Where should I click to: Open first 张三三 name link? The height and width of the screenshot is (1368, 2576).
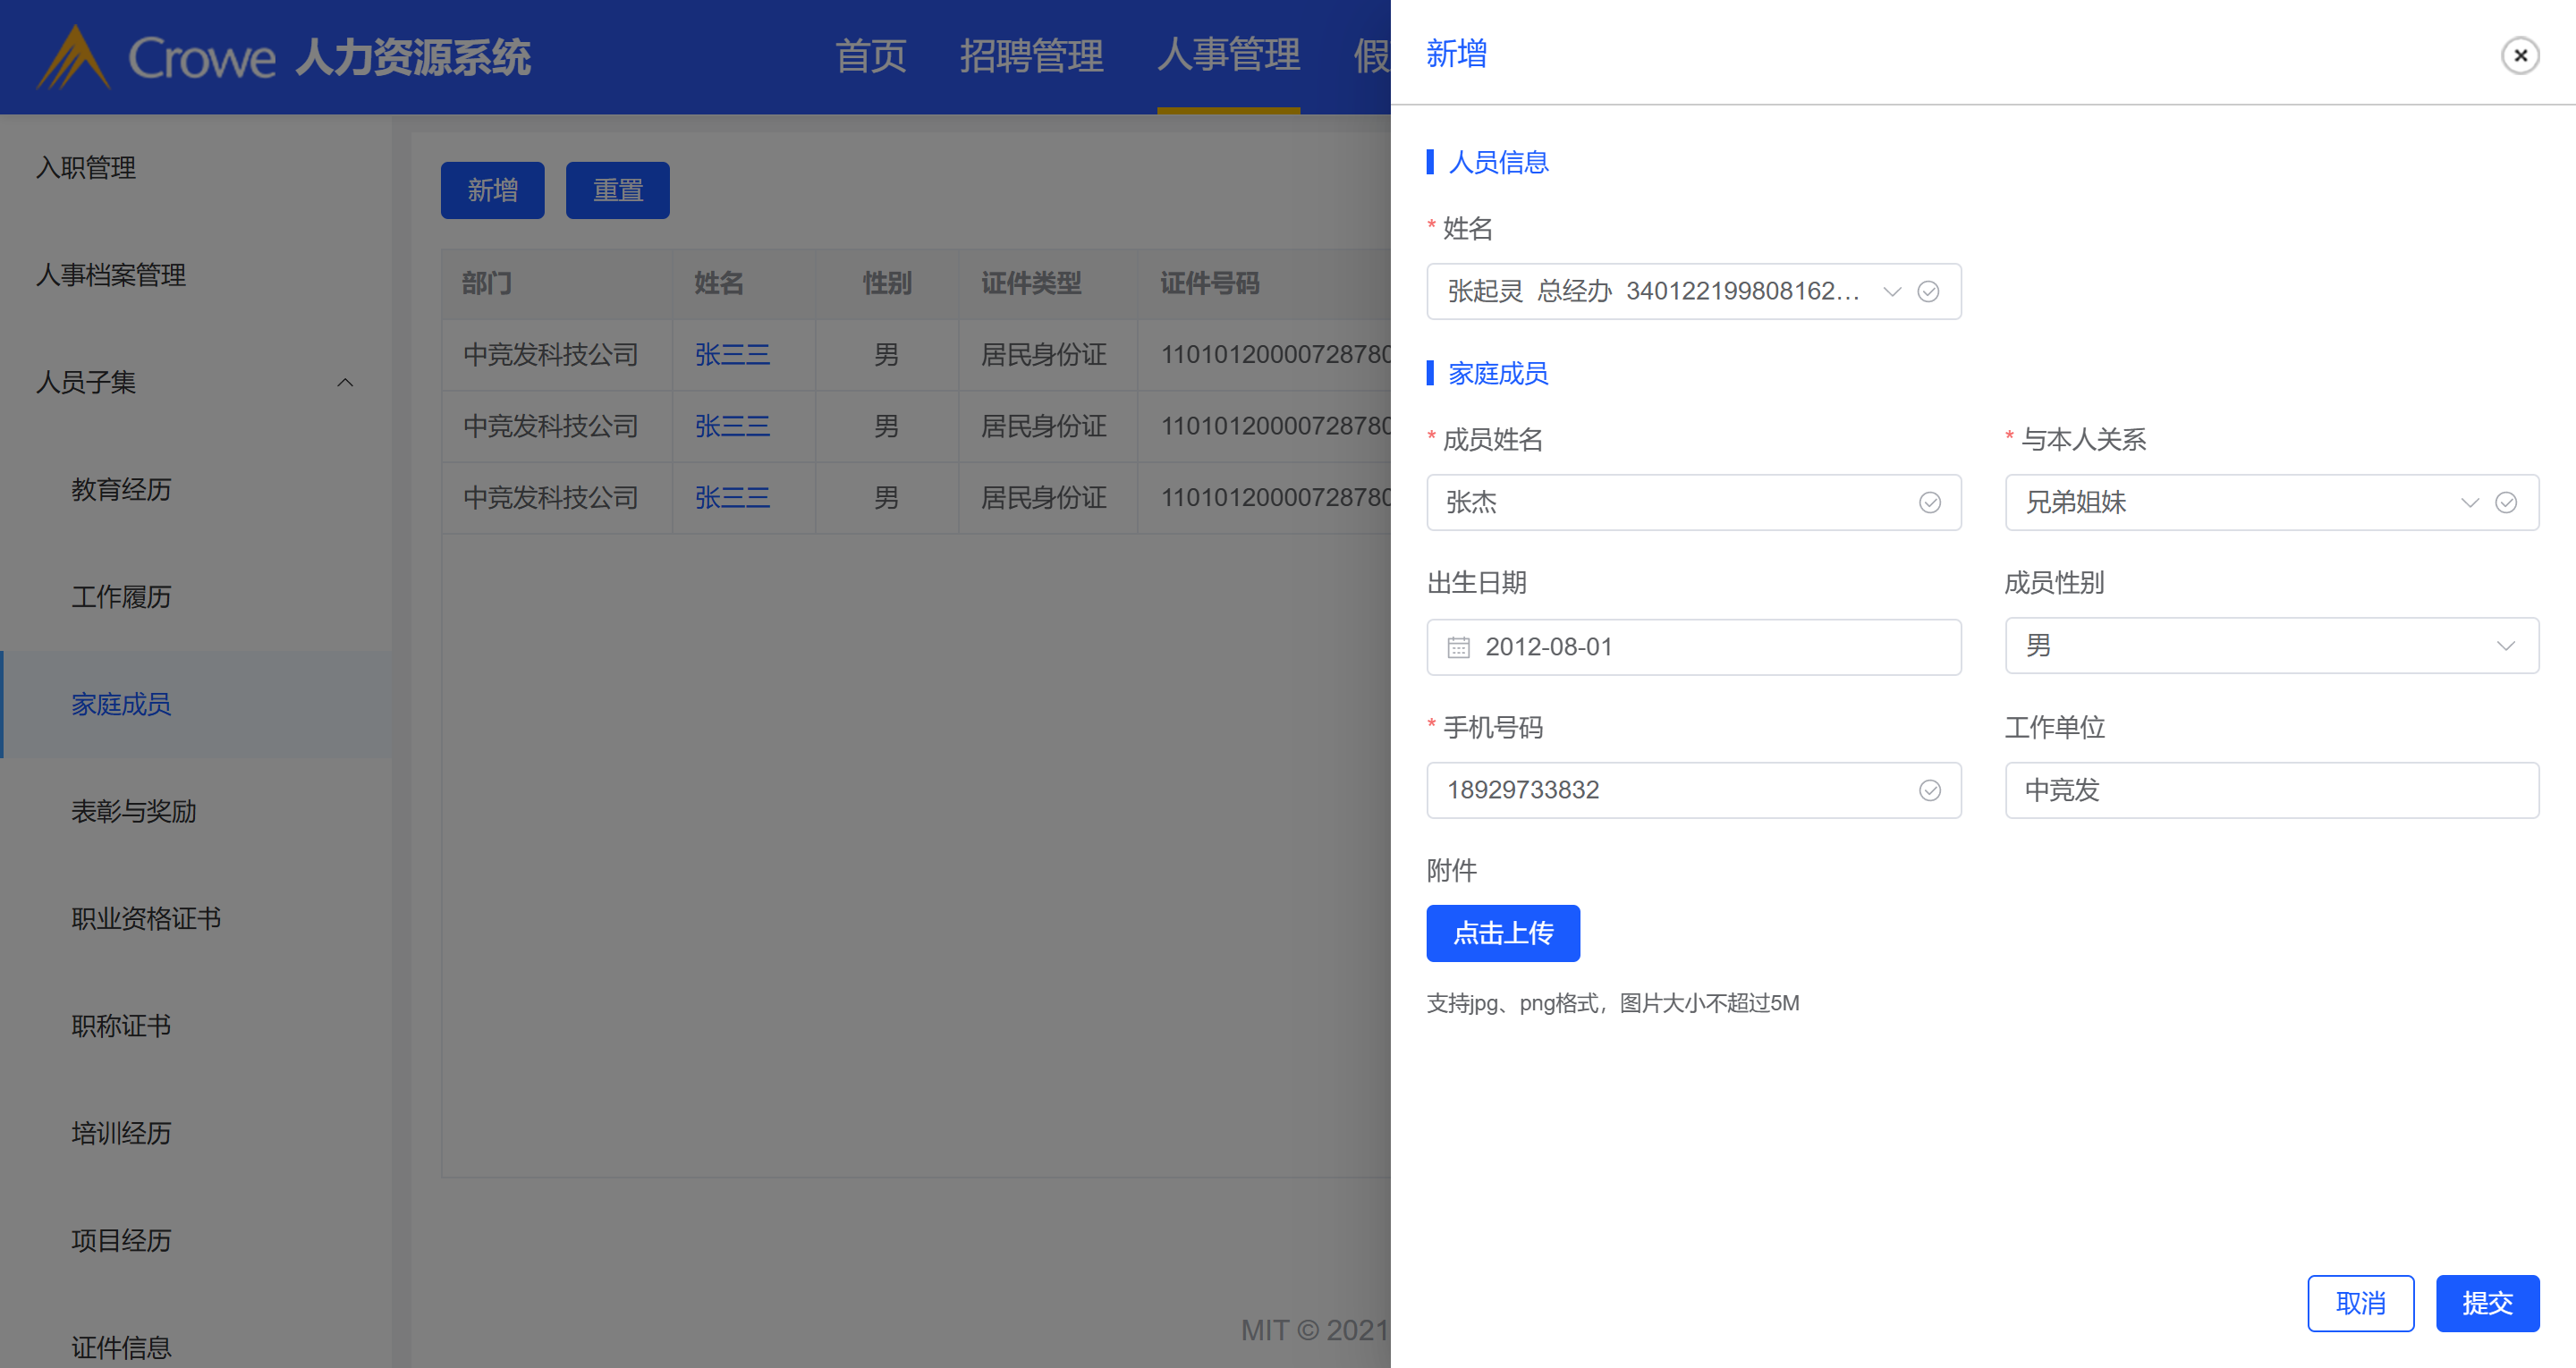click(x=732, y=354)
